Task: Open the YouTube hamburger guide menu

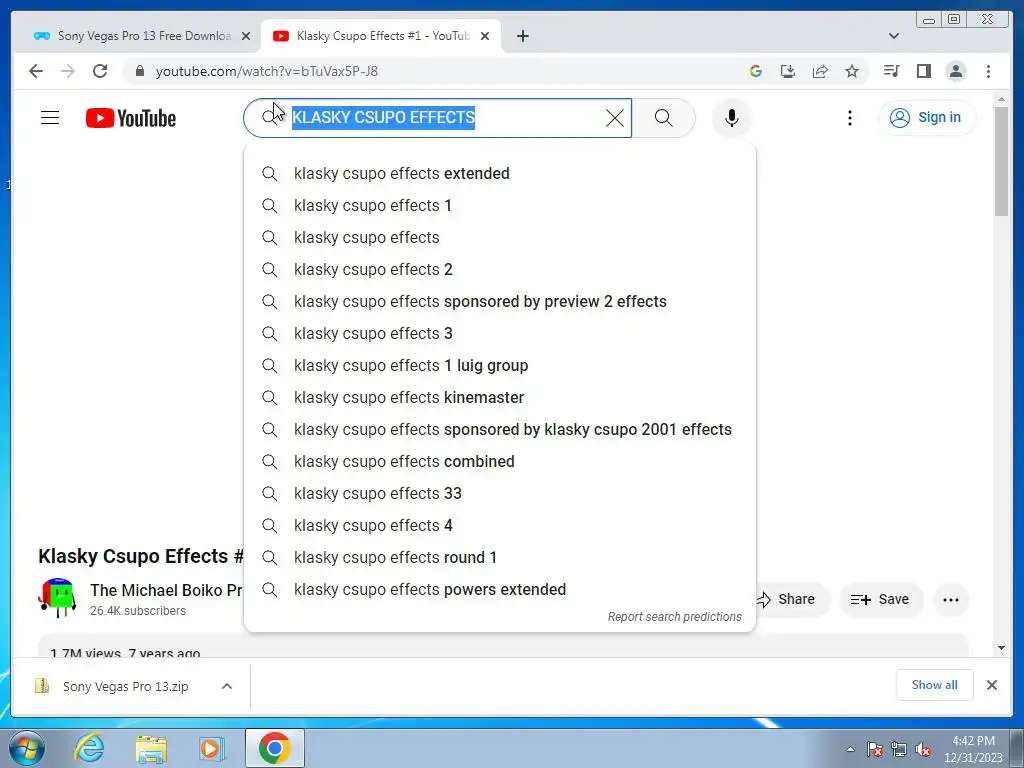Action: [50, 118]
